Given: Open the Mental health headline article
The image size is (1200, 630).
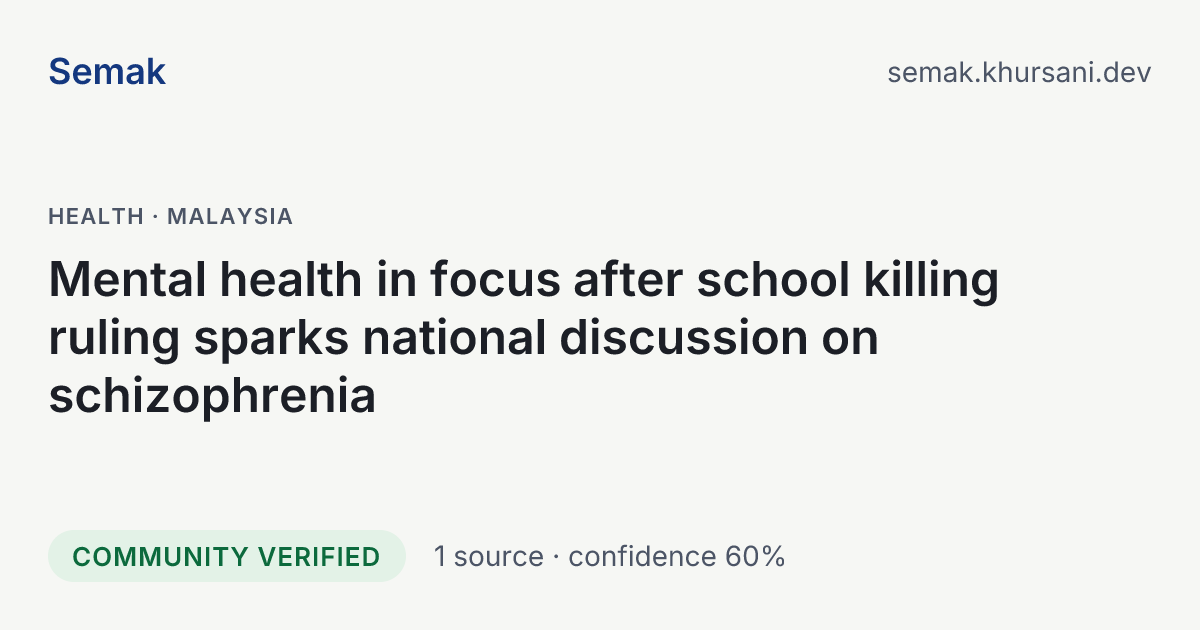Looking at the screenshot, I should click(x=523, y=338).
